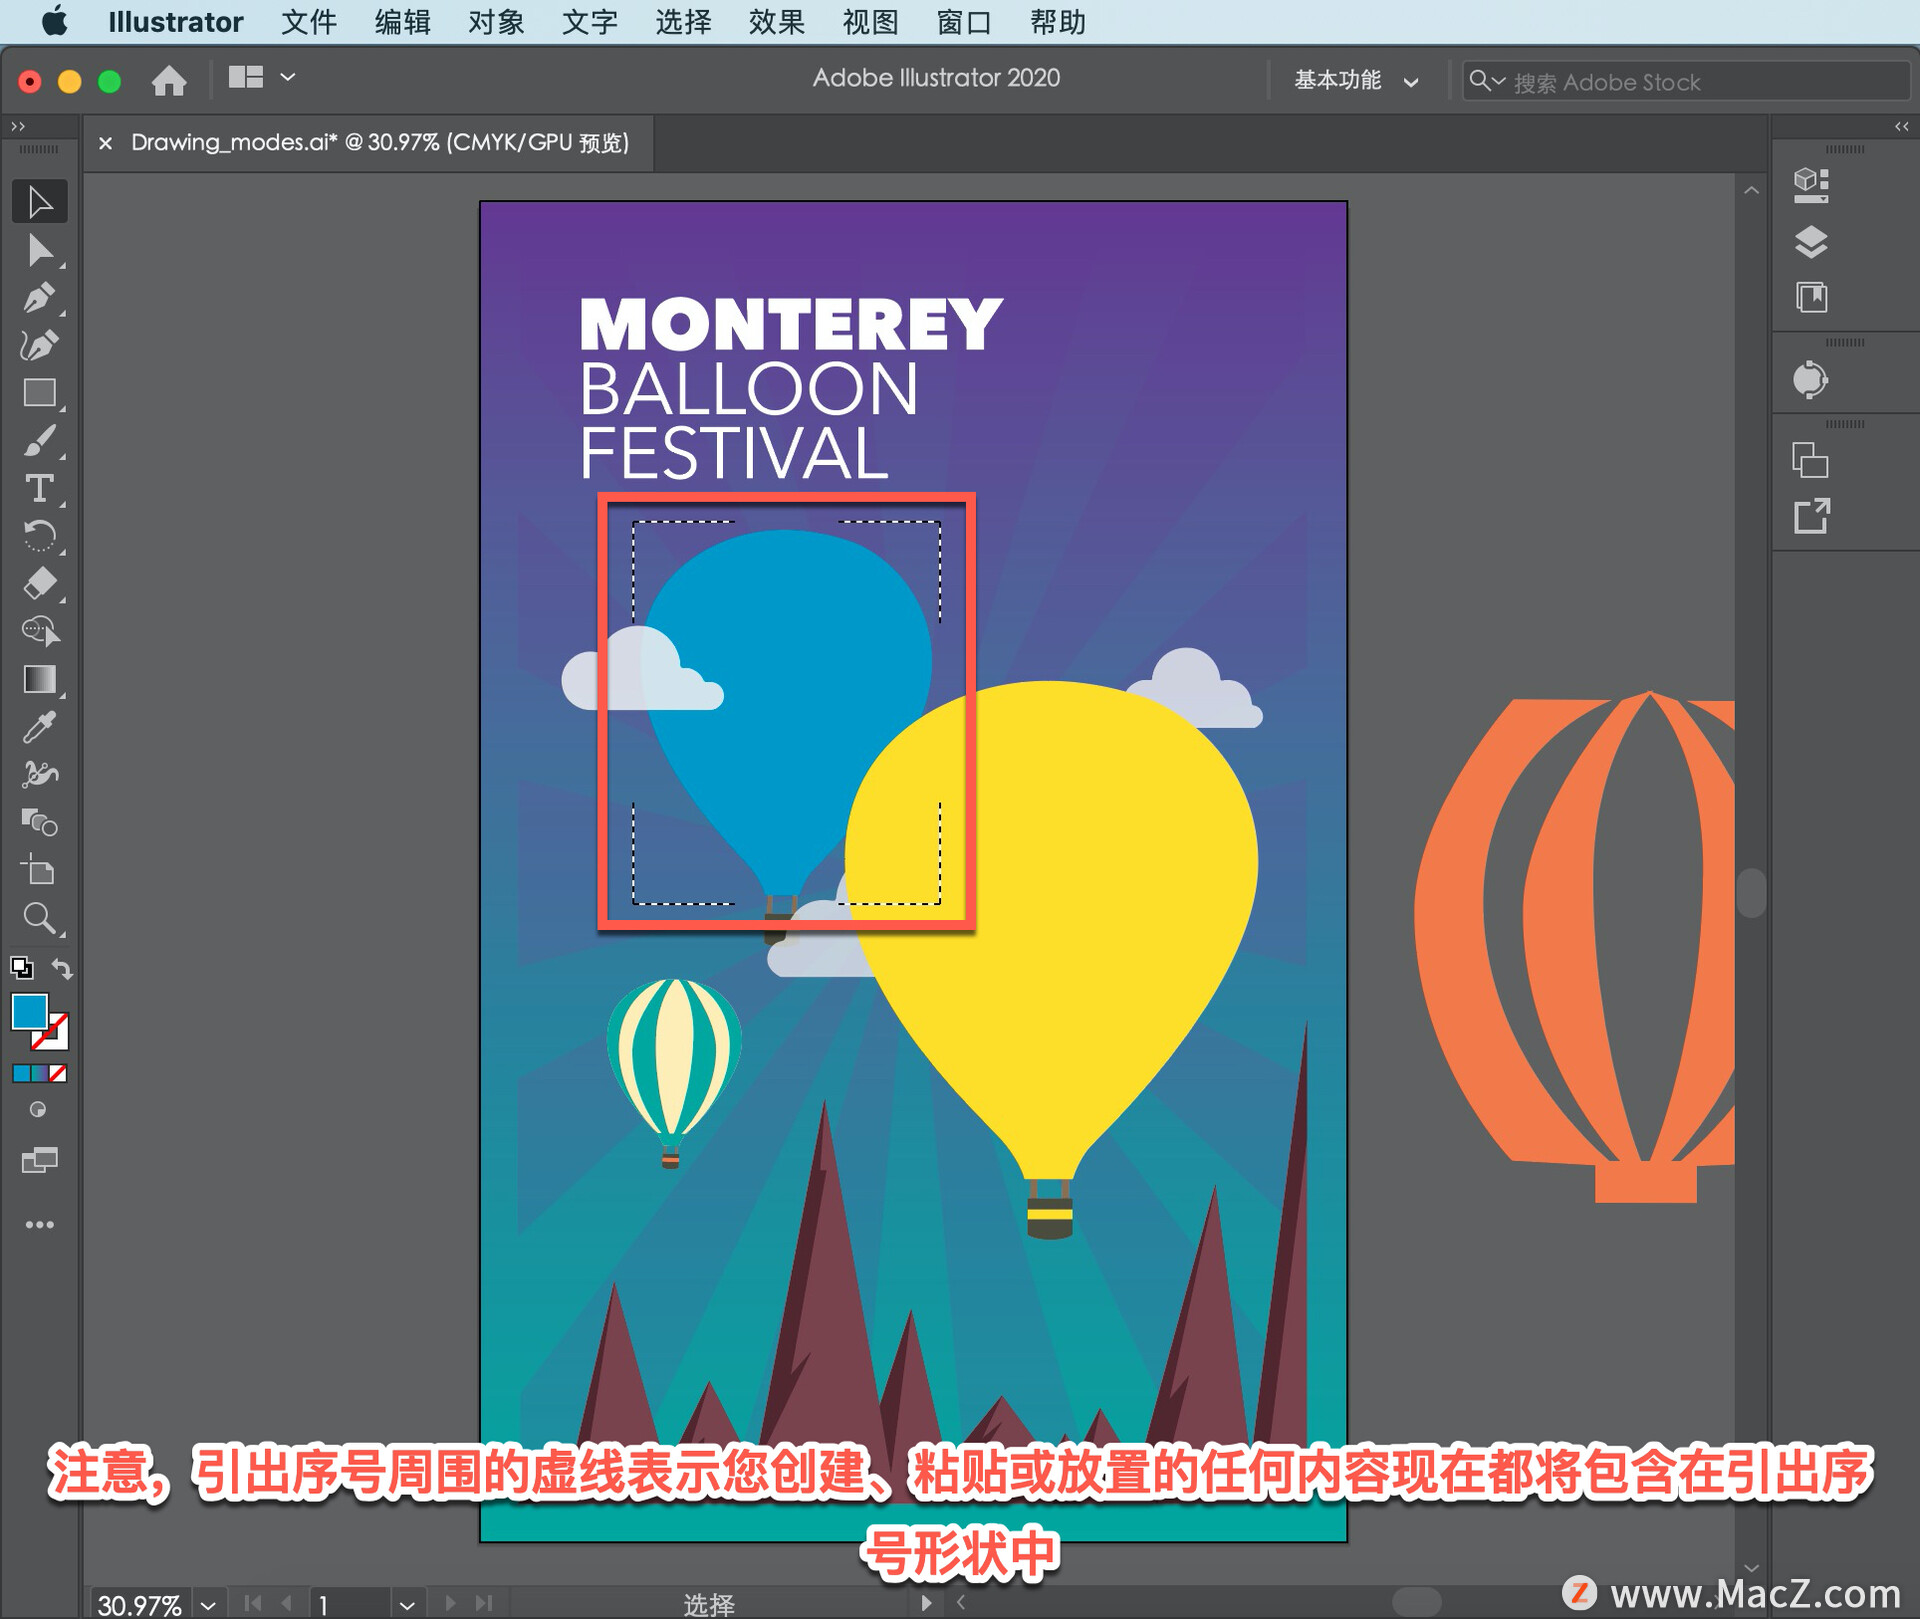Click the Gradient tool in toolbar
This screenshot has height=1619, width=1920.
coord(39,680)
